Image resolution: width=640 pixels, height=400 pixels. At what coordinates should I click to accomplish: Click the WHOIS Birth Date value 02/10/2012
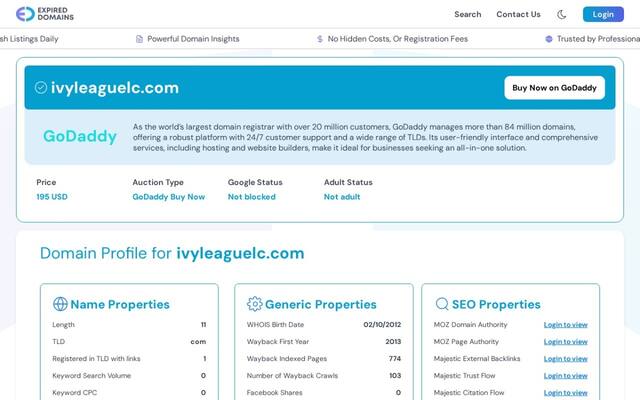pos(382,325)
